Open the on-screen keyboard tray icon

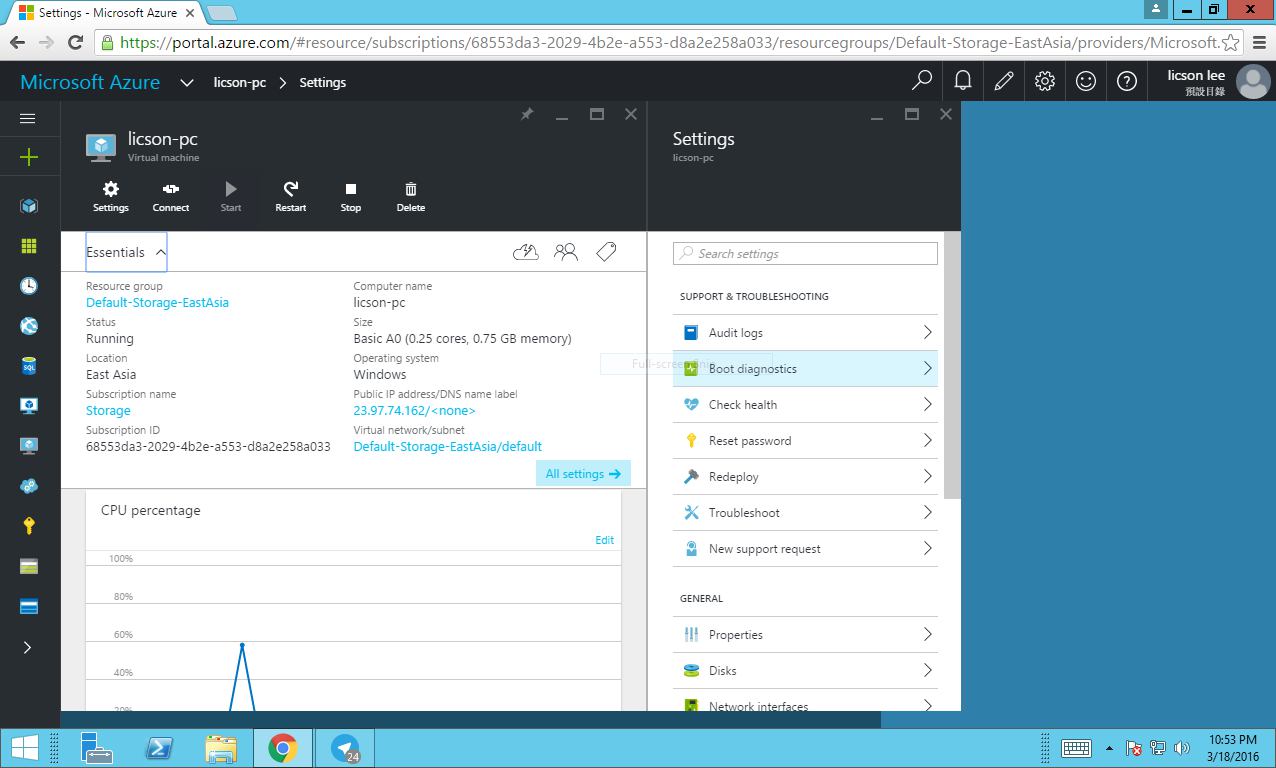point(1076,748)
